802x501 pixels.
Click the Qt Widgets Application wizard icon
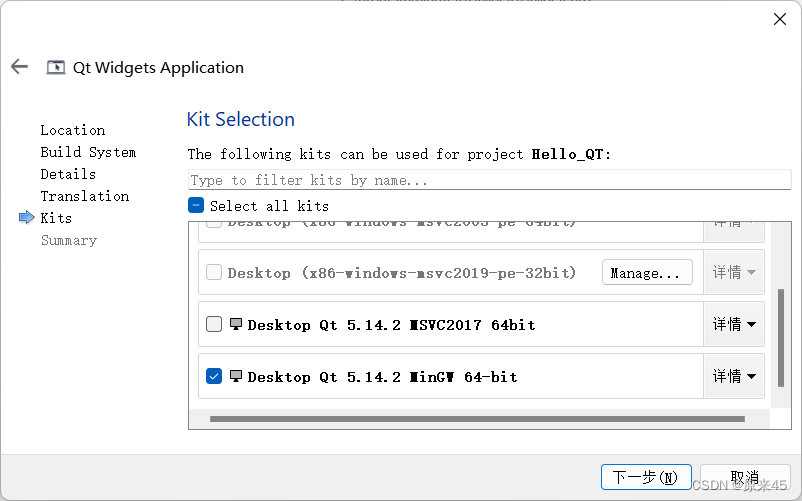pos(56,67)
